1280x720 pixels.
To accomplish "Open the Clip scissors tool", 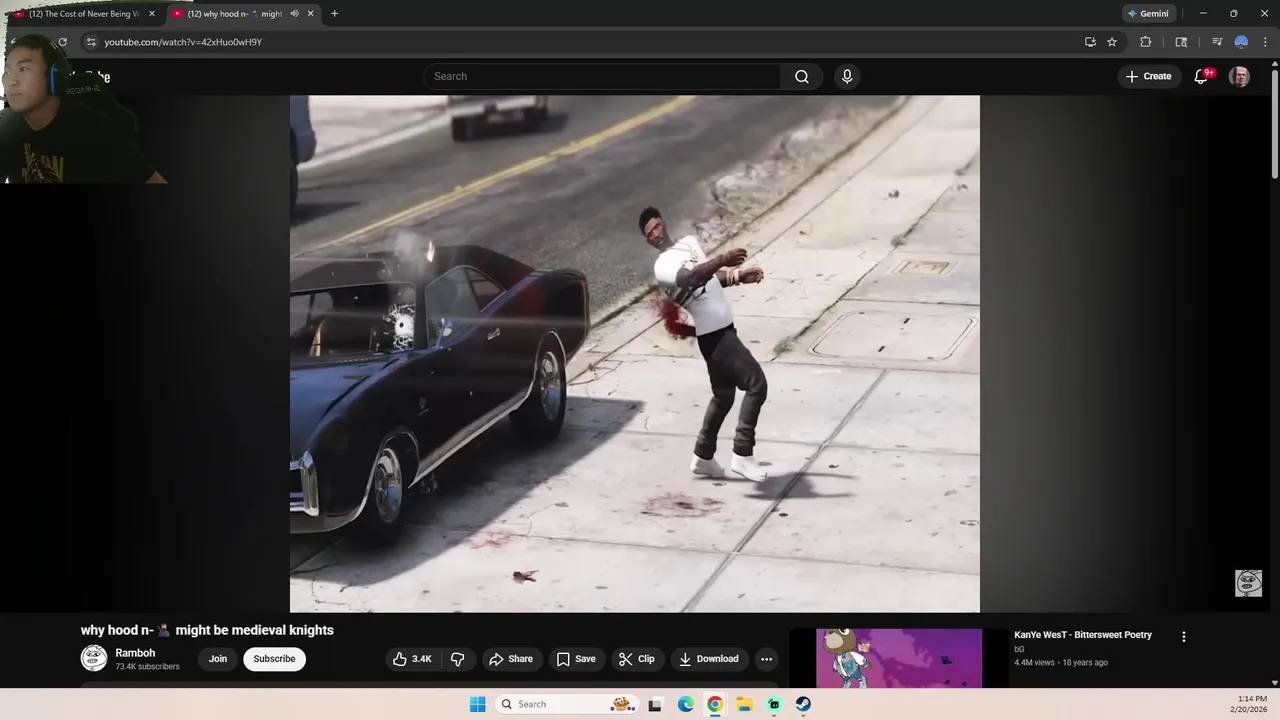I will [636, 659].
